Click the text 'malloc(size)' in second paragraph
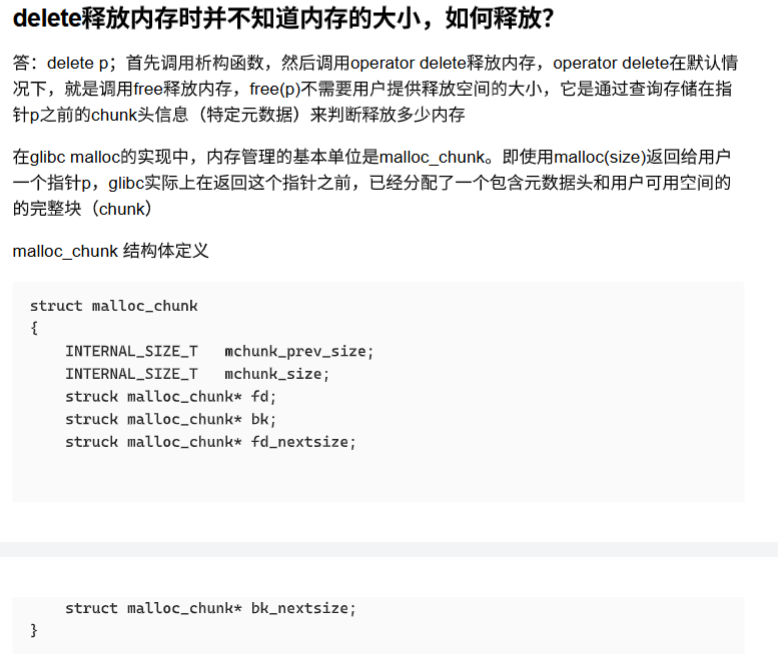The image size is (778, 654). click(599, 157)
